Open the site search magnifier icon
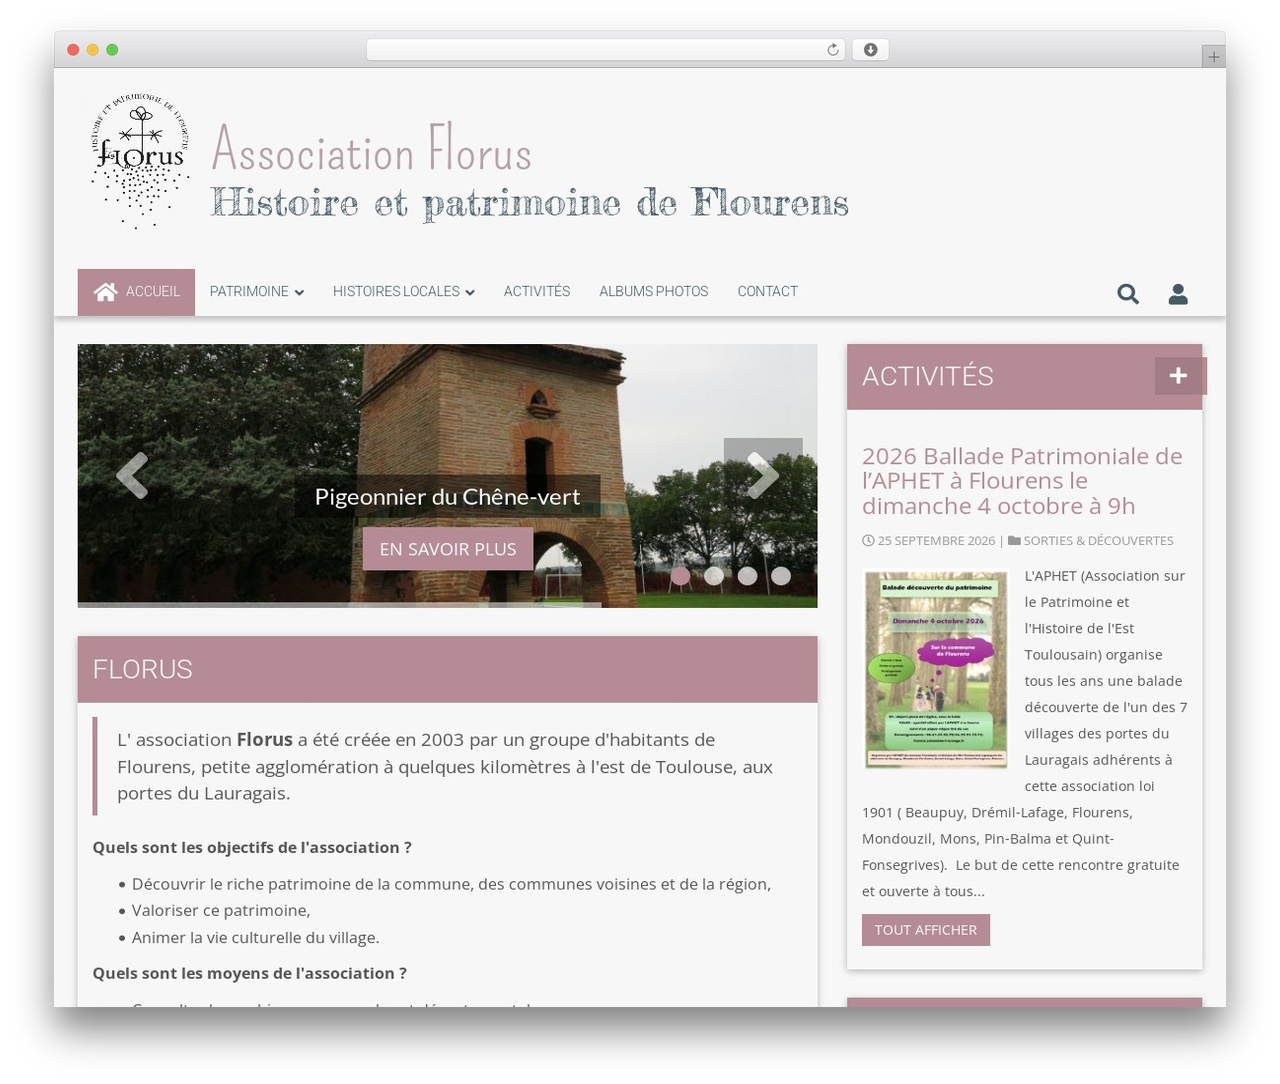 coord(1128,294)
